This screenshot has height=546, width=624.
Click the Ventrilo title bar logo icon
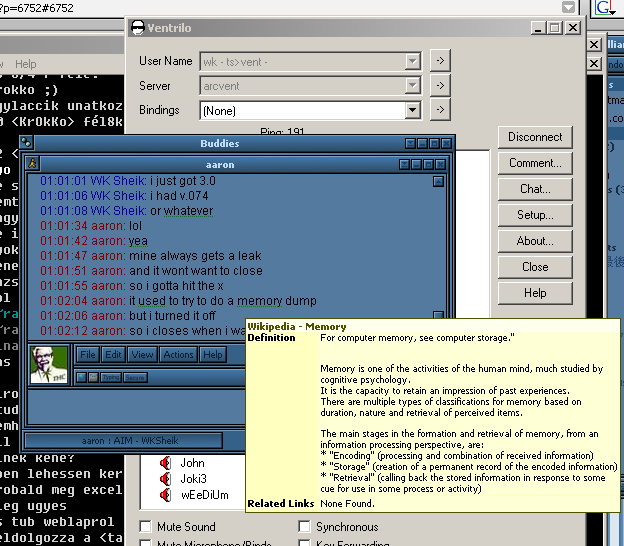tap(138, 28)
